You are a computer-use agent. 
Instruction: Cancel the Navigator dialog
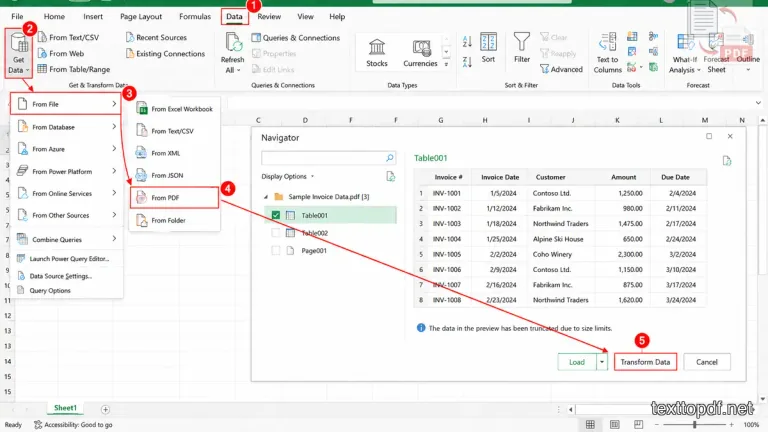707,362
